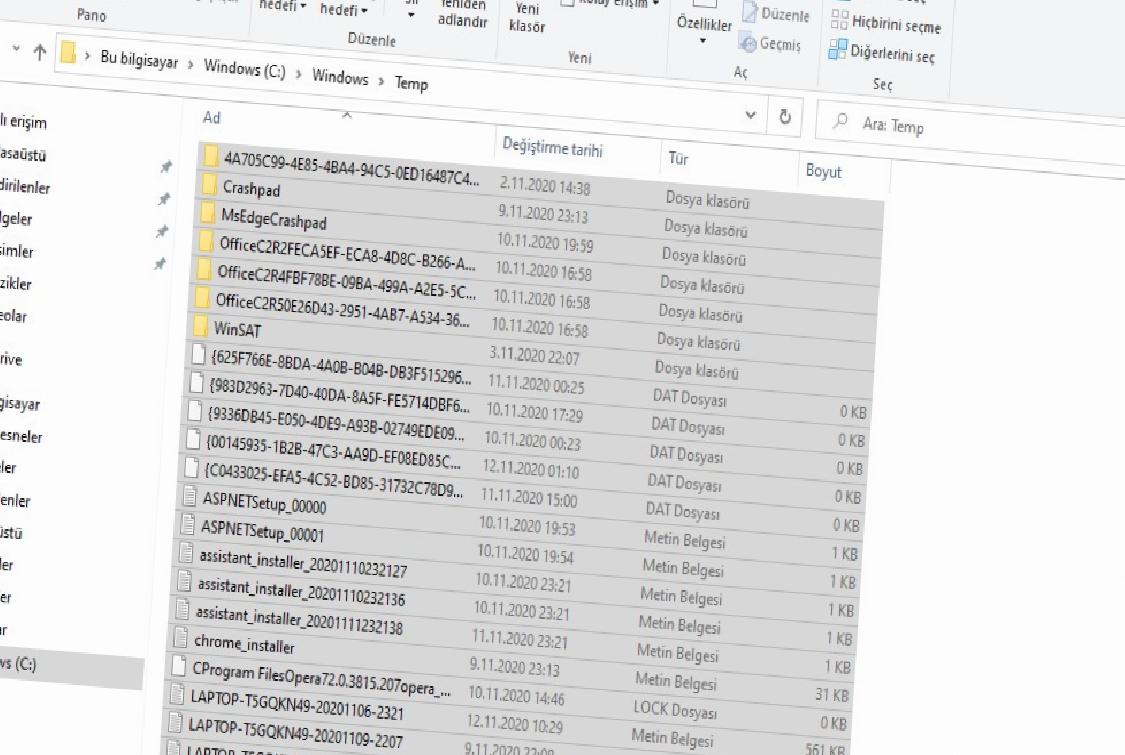Viewport: 1125px width, 755px height.
Task: Click the search magnifier icon
Action: pyautogui.click(x=839, y=121)
